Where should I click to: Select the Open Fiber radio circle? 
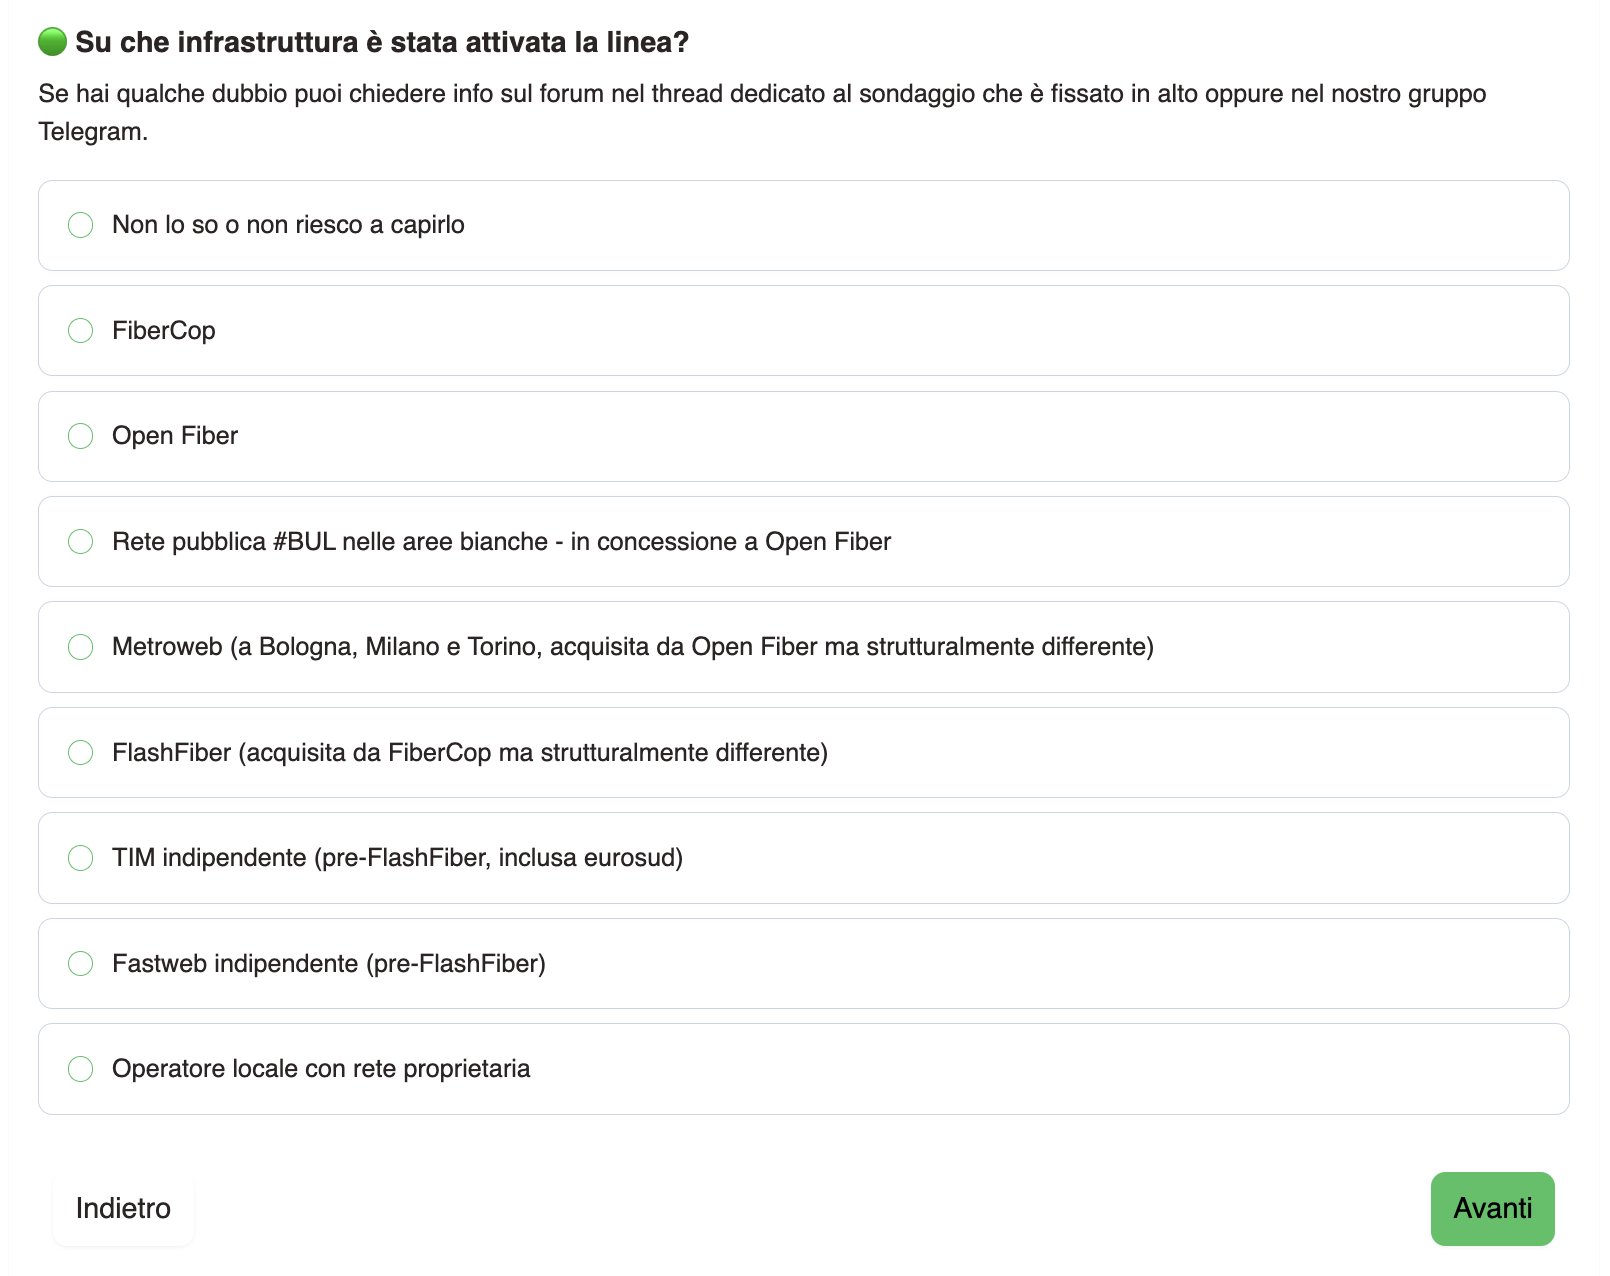coord(80,436)
